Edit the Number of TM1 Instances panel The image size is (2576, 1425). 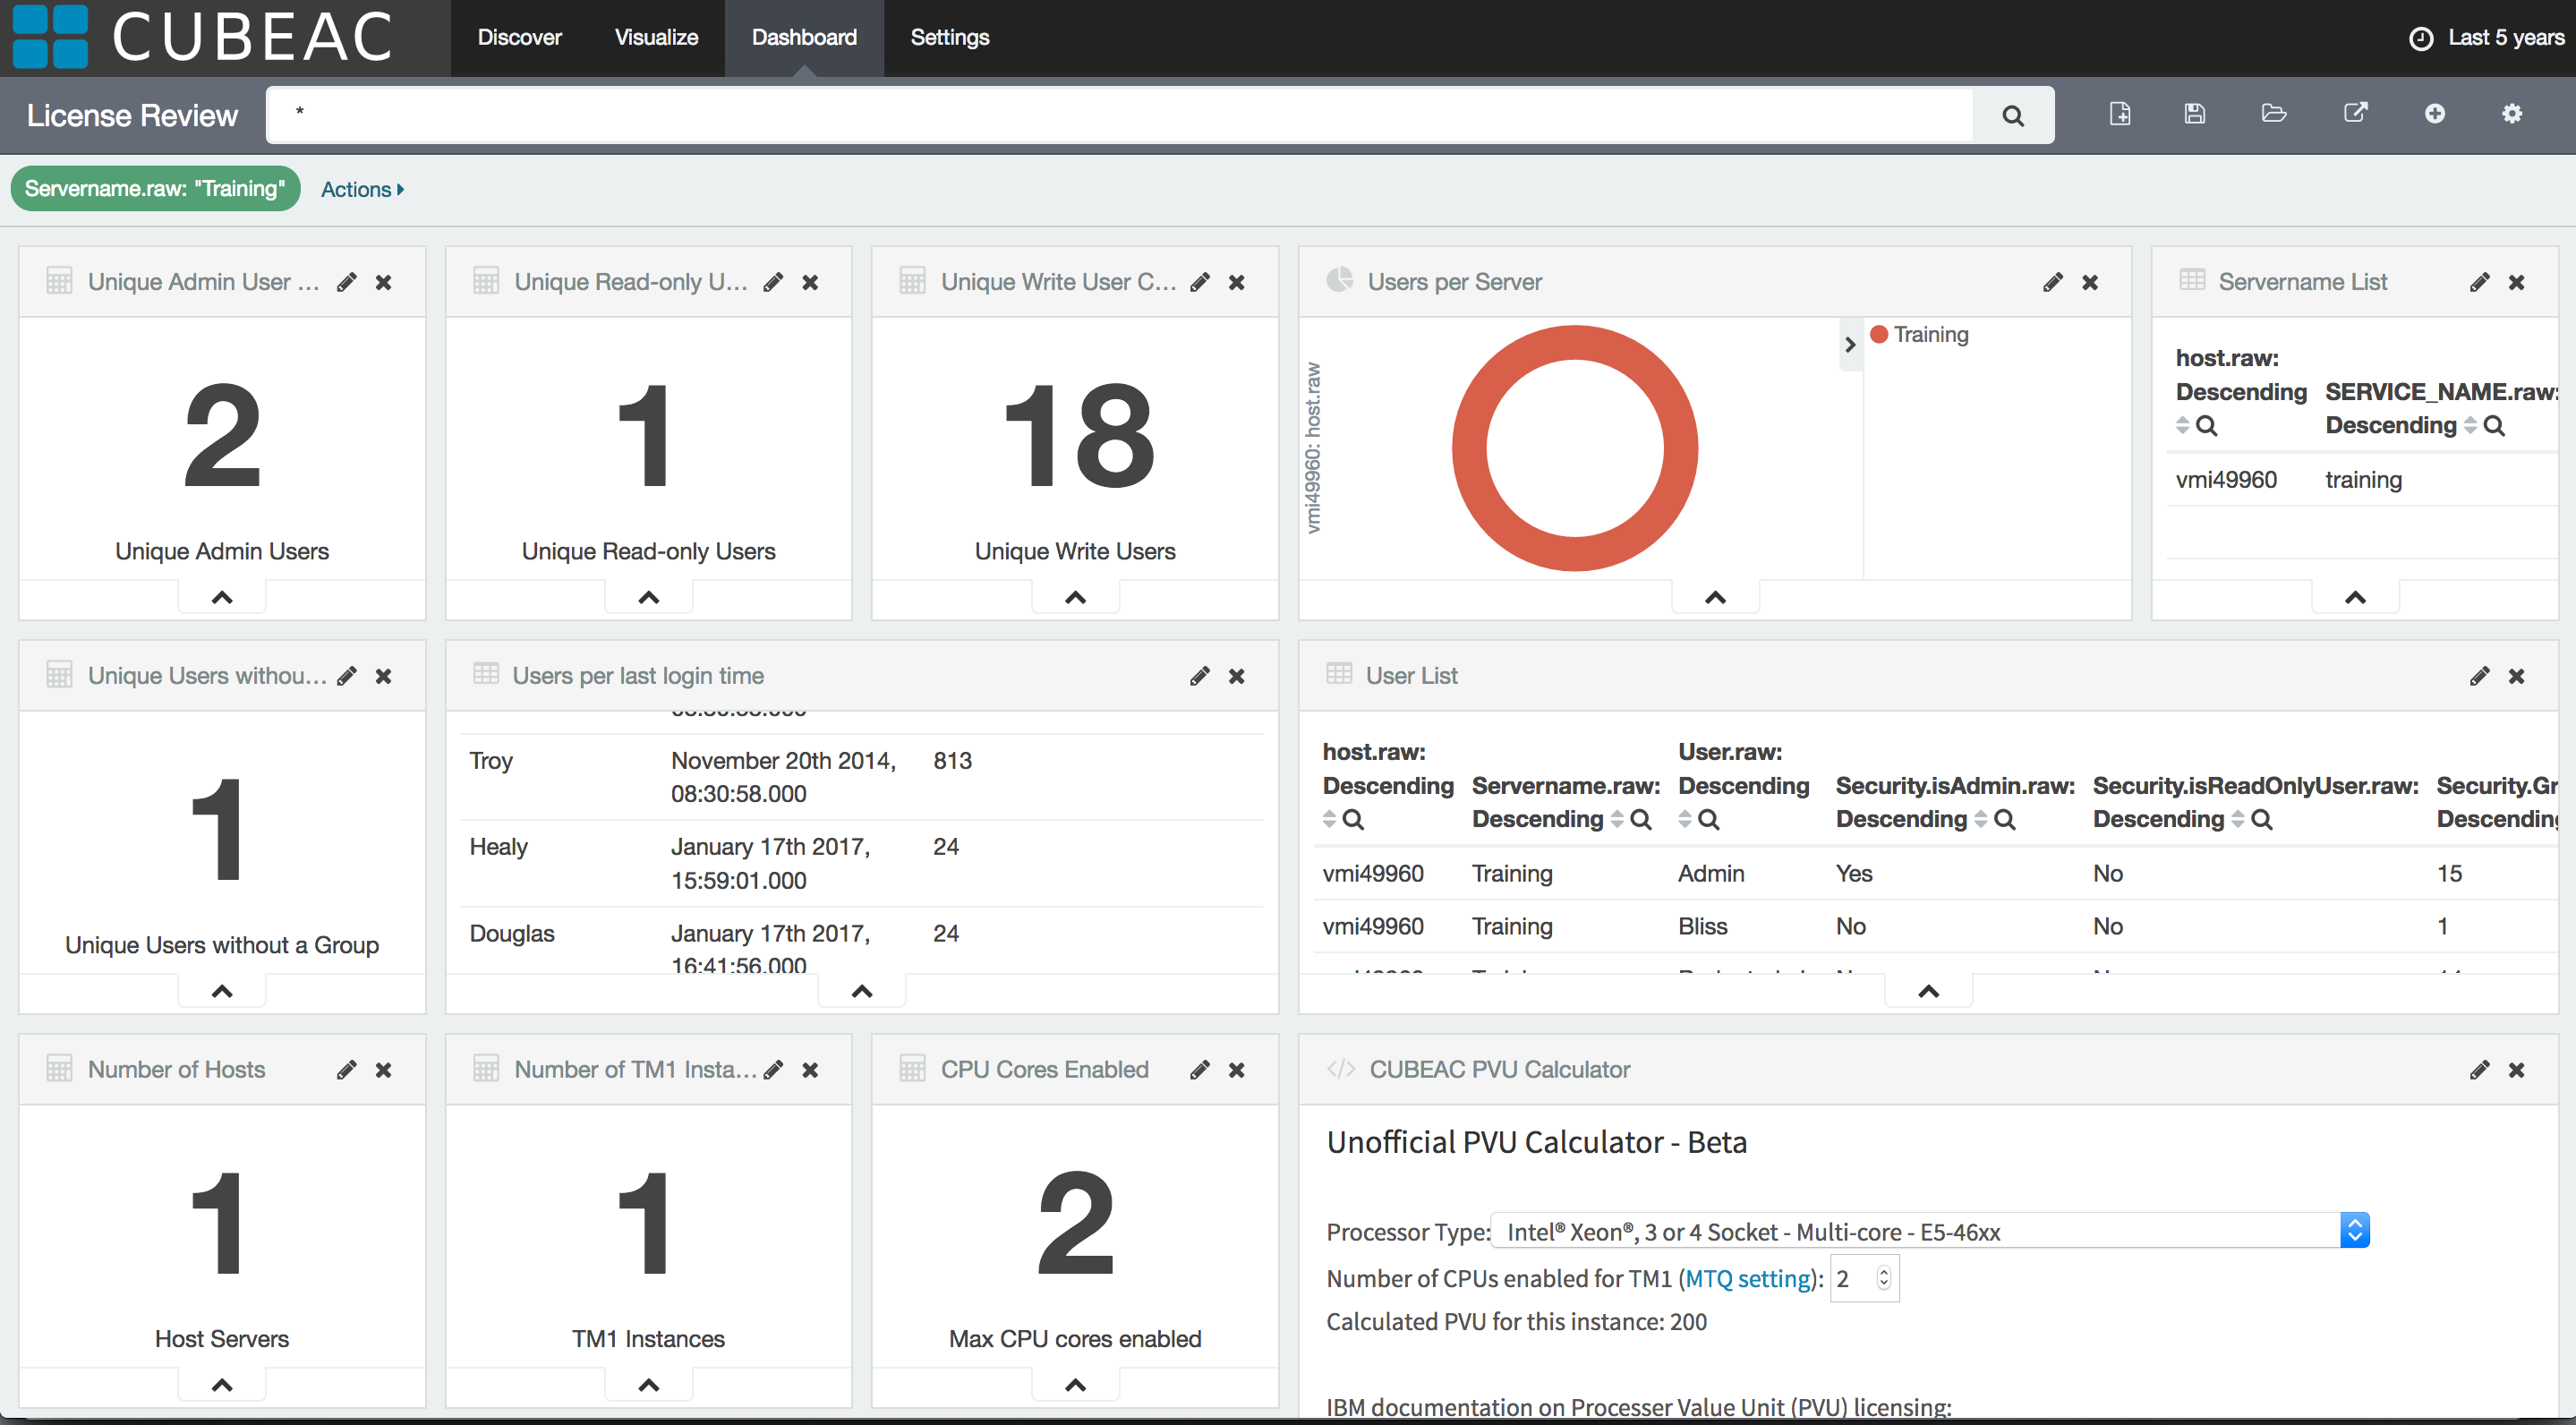pyautogui.click(x=773, y=1070)
